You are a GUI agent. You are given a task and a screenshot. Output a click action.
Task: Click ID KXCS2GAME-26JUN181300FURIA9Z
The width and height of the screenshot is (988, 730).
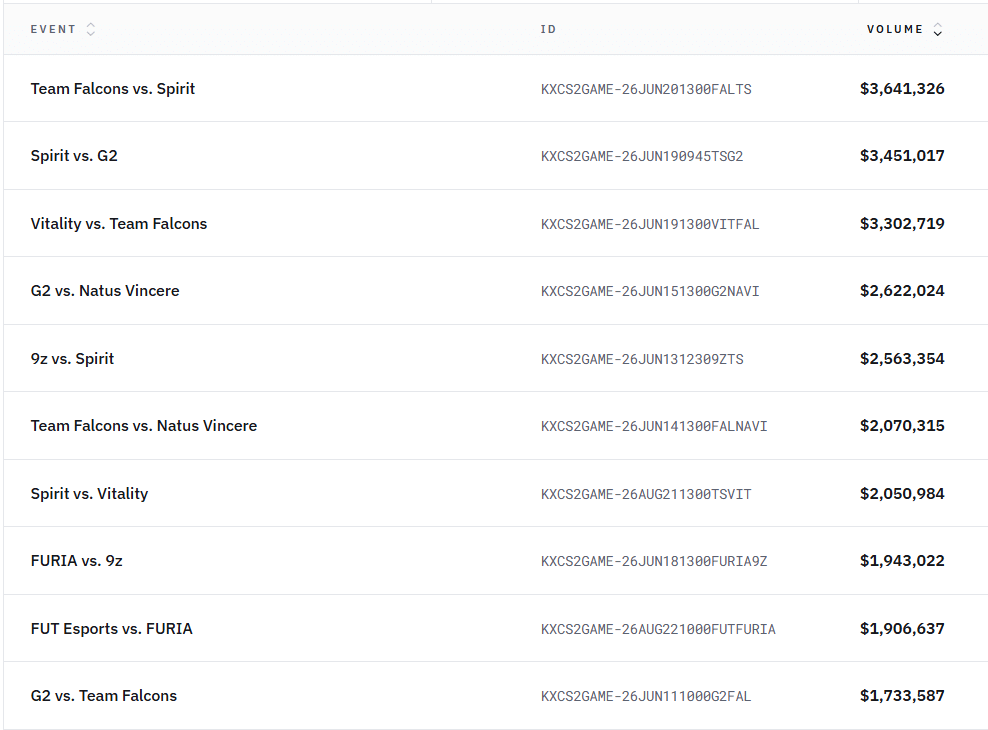tap(654, 561)
